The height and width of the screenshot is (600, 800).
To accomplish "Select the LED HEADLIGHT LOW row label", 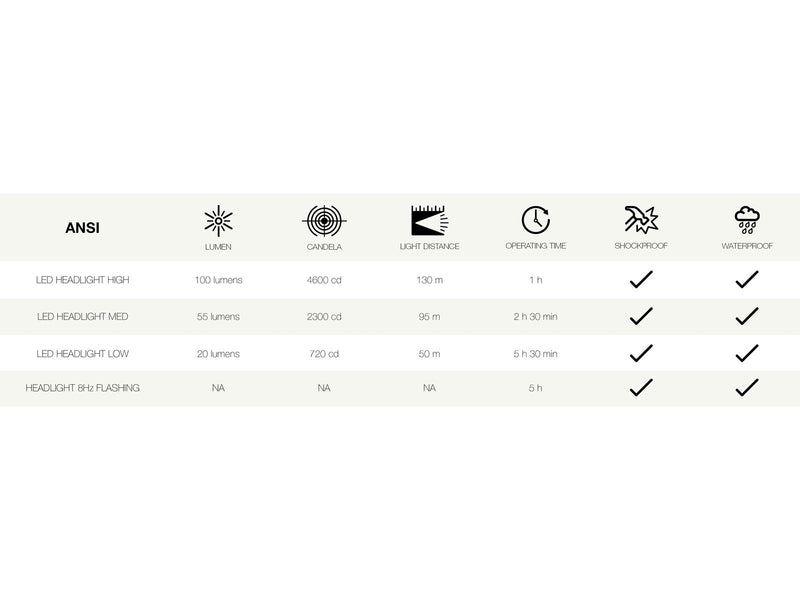I will (x=83, y=354).
